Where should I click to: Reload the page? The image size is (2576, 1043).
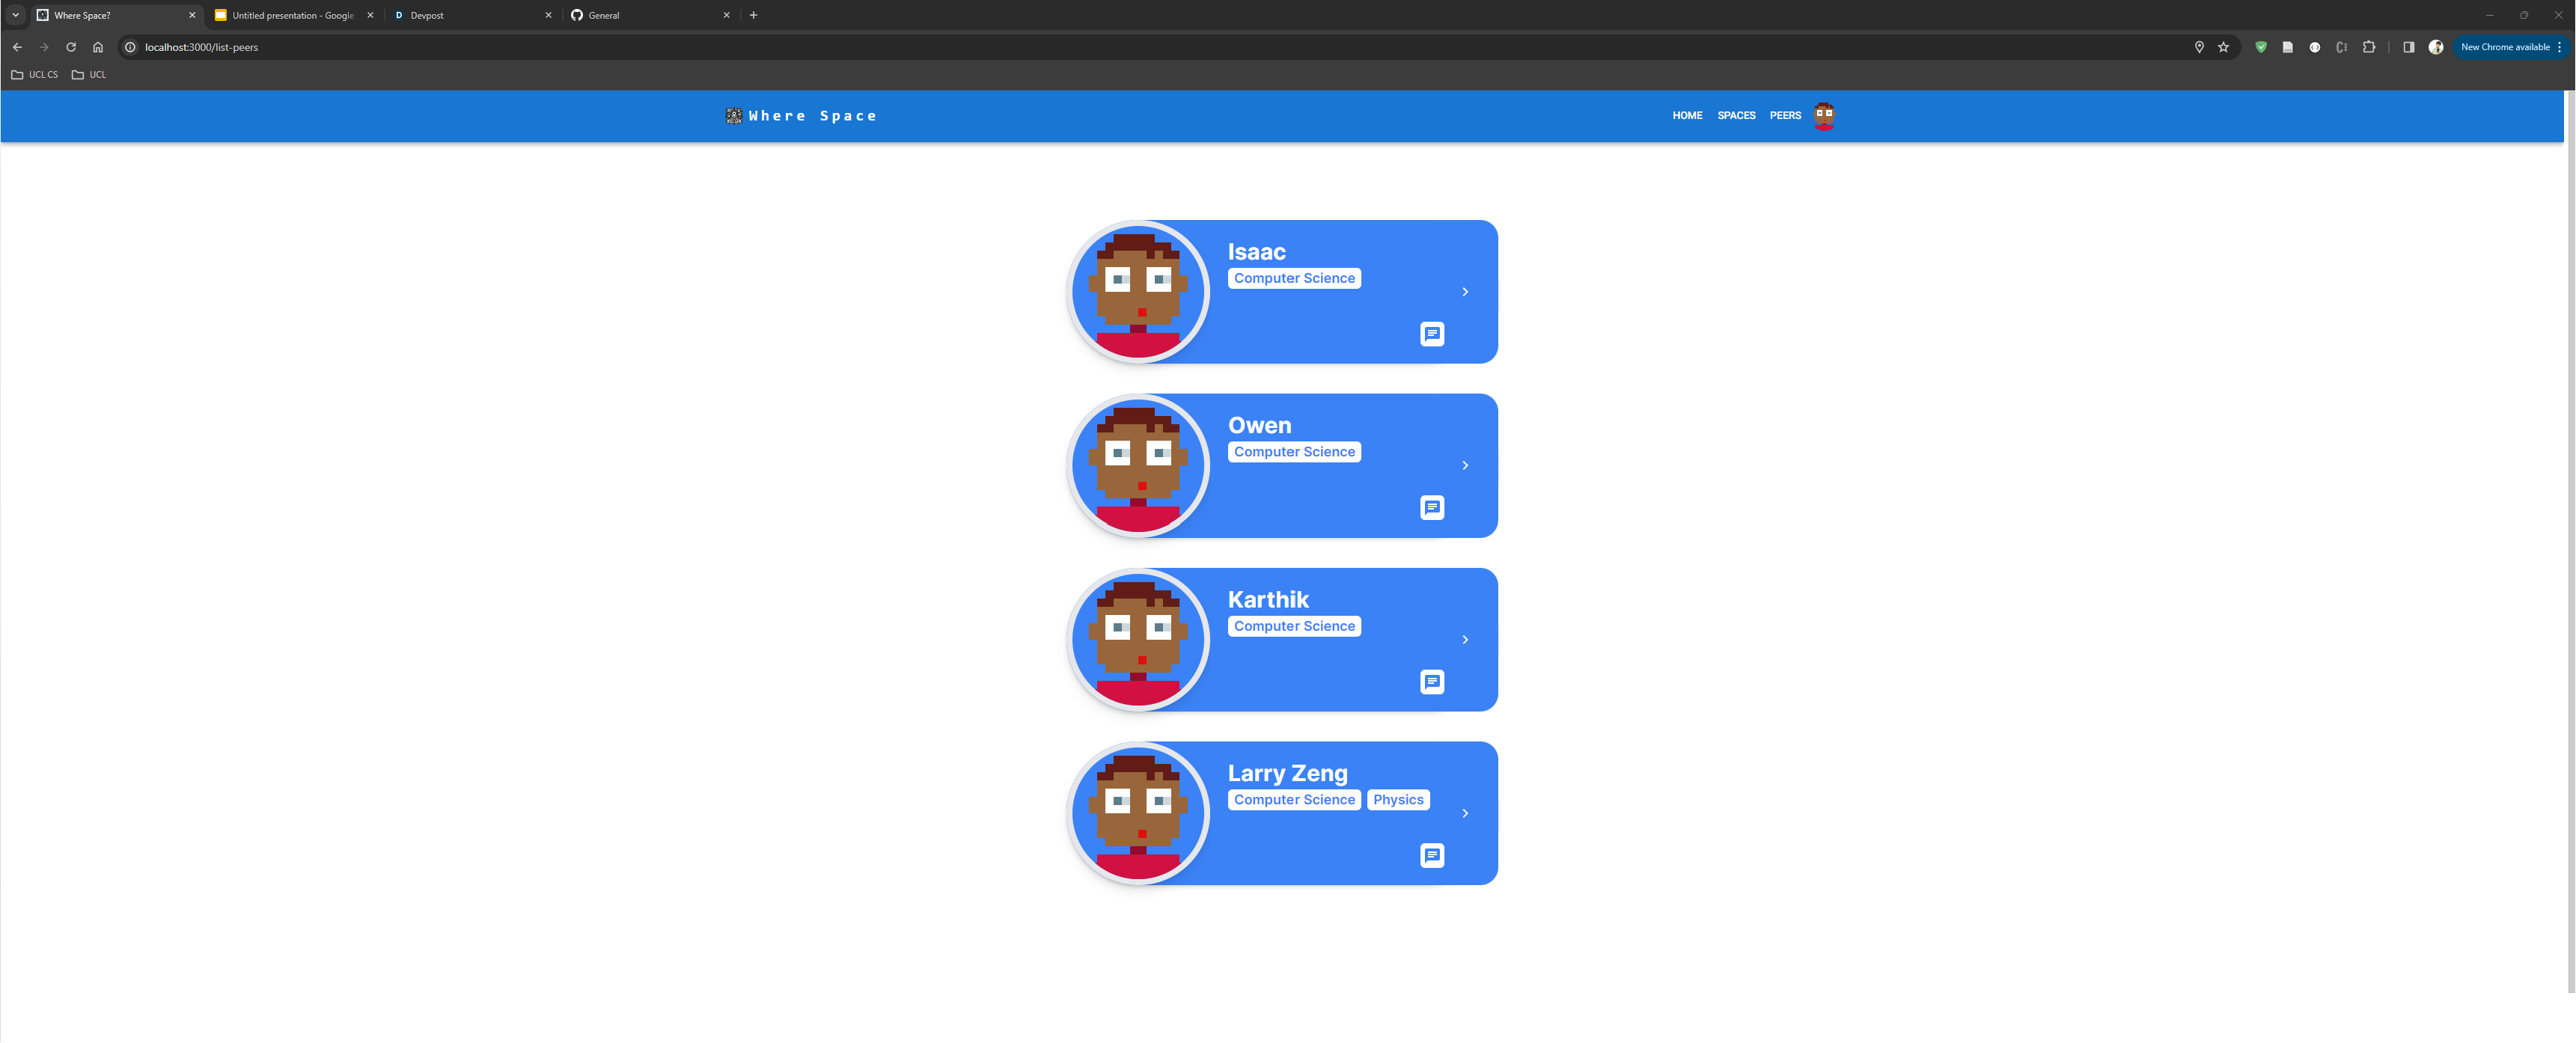point(71,47)
